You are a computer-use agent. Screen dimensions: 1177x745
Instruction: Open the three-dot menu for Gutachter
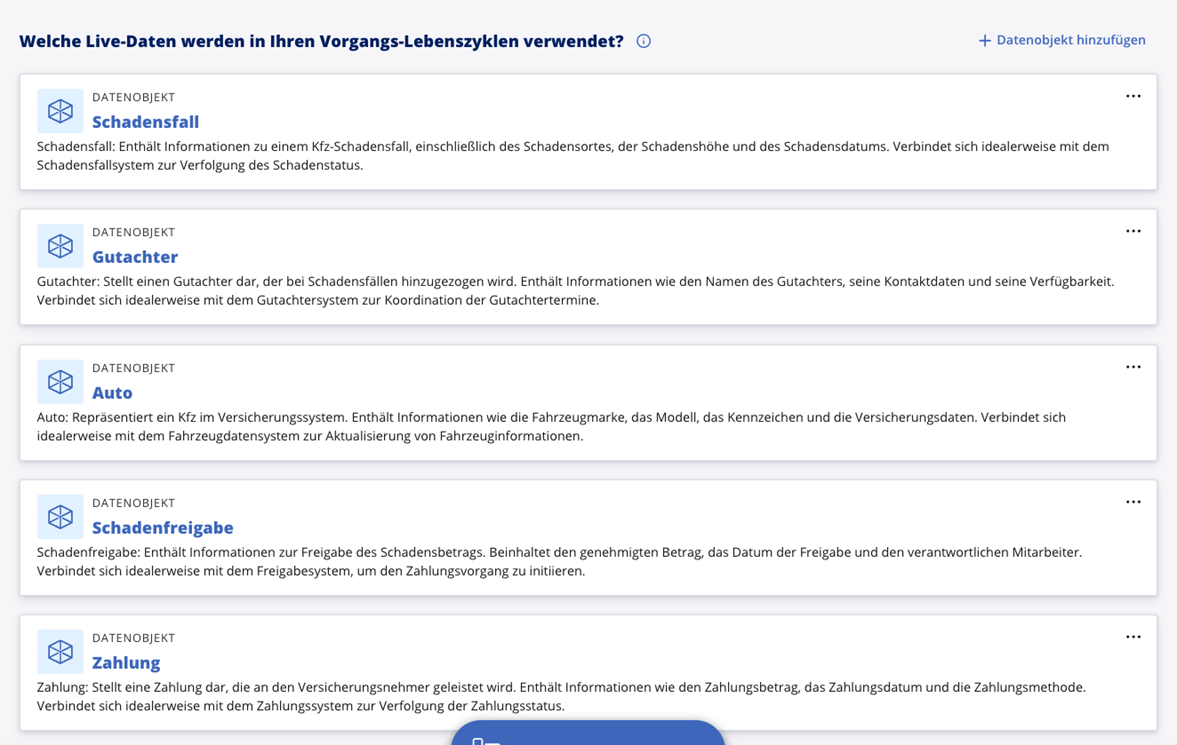tap(1132, 232)
